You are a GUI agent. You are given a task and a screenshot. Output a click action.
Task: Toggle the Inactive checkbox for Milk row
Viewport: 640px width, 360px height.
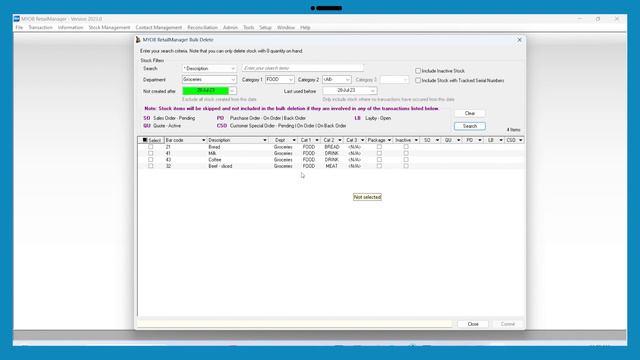(x=406, y=153)
